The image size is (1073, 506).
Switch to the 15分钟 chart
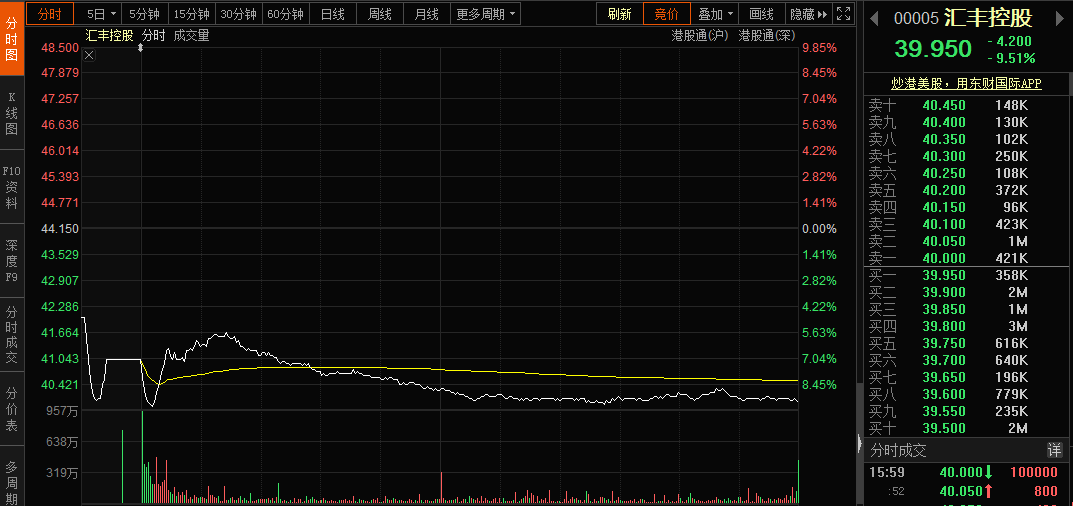point(192,14)
